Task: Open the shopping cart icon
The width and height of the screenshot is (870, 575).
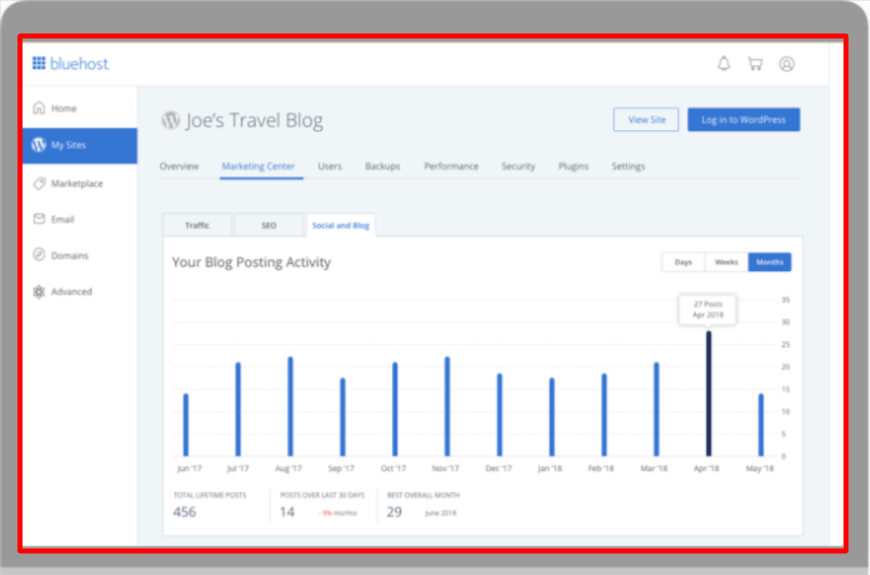Action: 755,64
